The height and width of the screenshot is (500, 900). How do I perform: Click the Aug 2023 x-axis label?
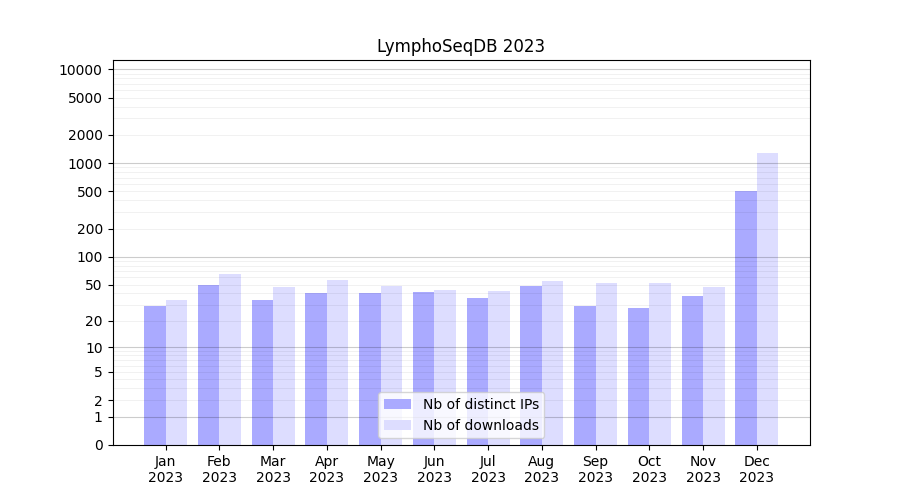click(541, 469)
